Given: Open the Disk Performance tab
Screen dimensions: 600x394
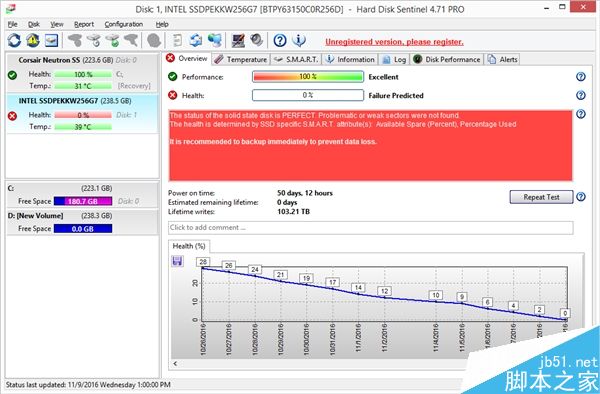Looking at the screenshot, I should [x=447, y=59].
